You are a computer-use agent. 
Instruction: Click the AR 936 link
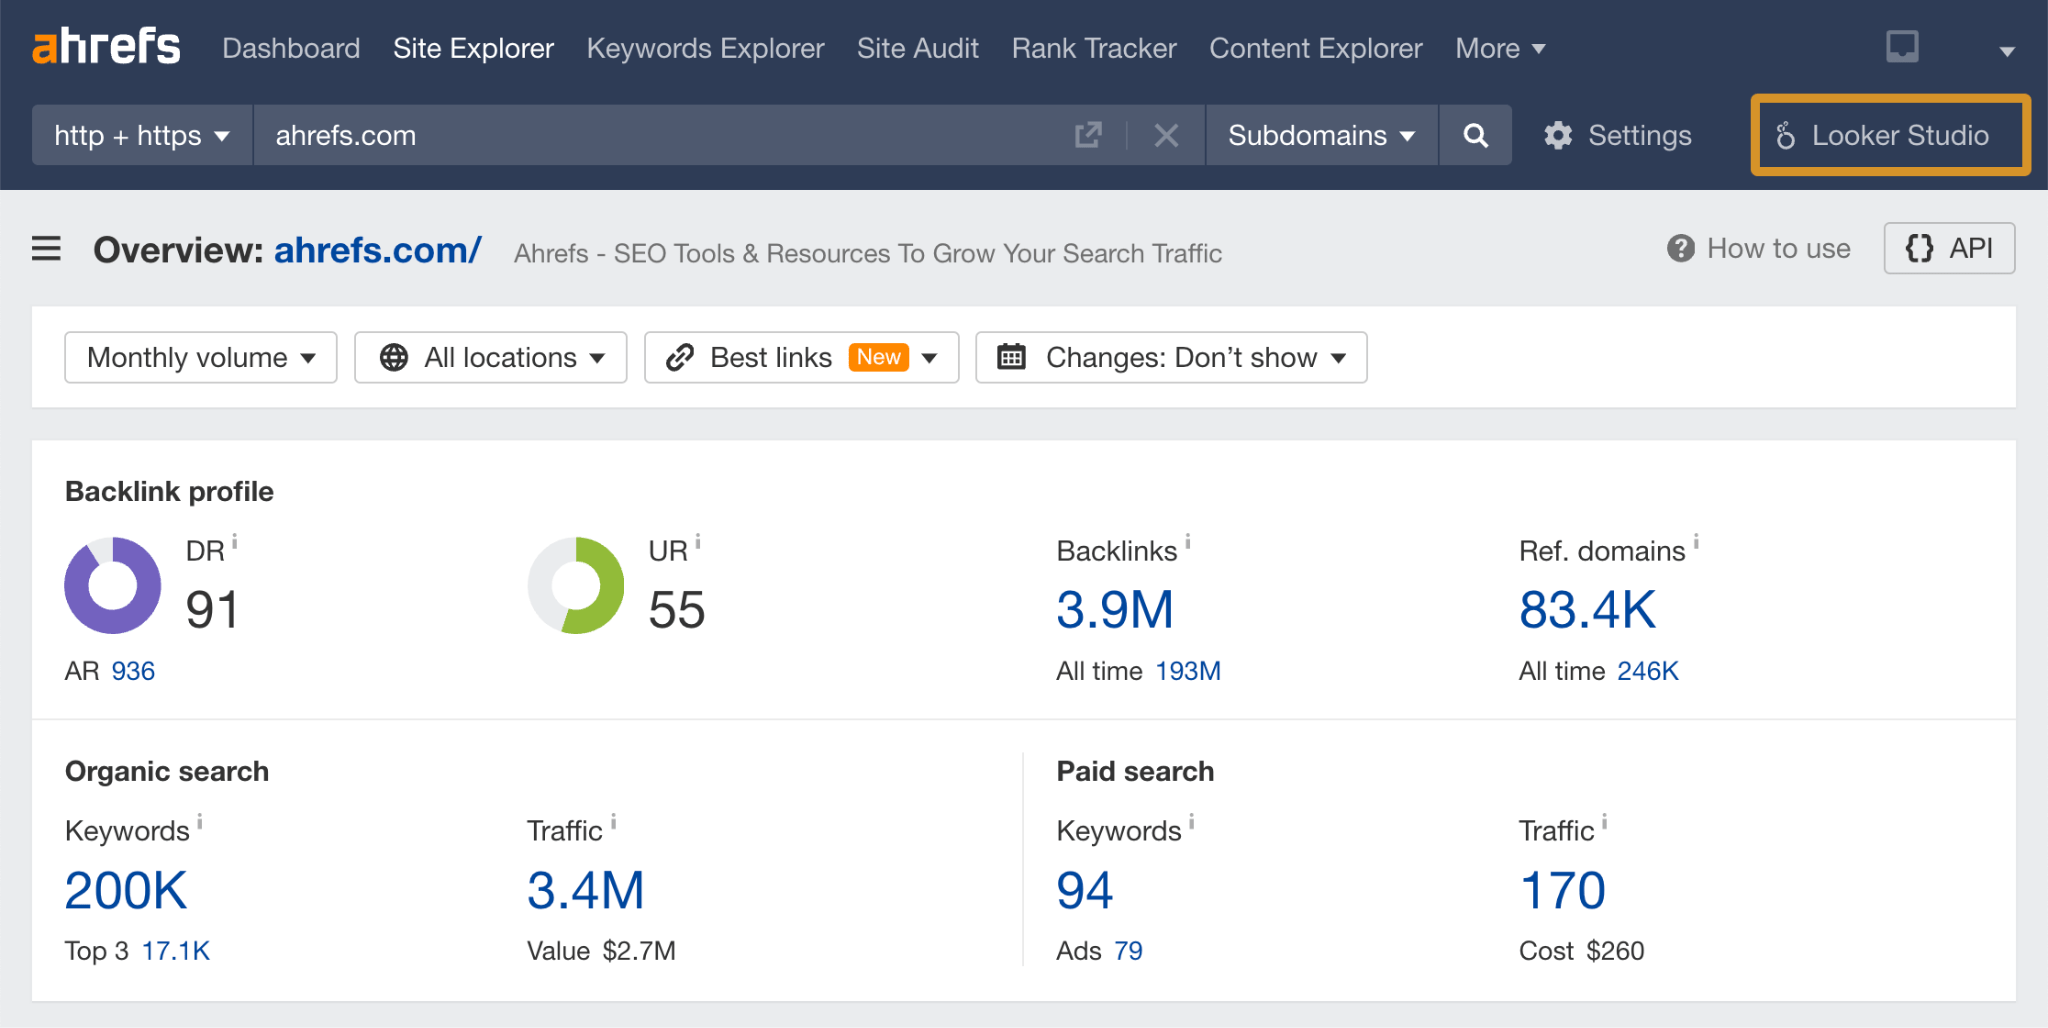point(132,671)
